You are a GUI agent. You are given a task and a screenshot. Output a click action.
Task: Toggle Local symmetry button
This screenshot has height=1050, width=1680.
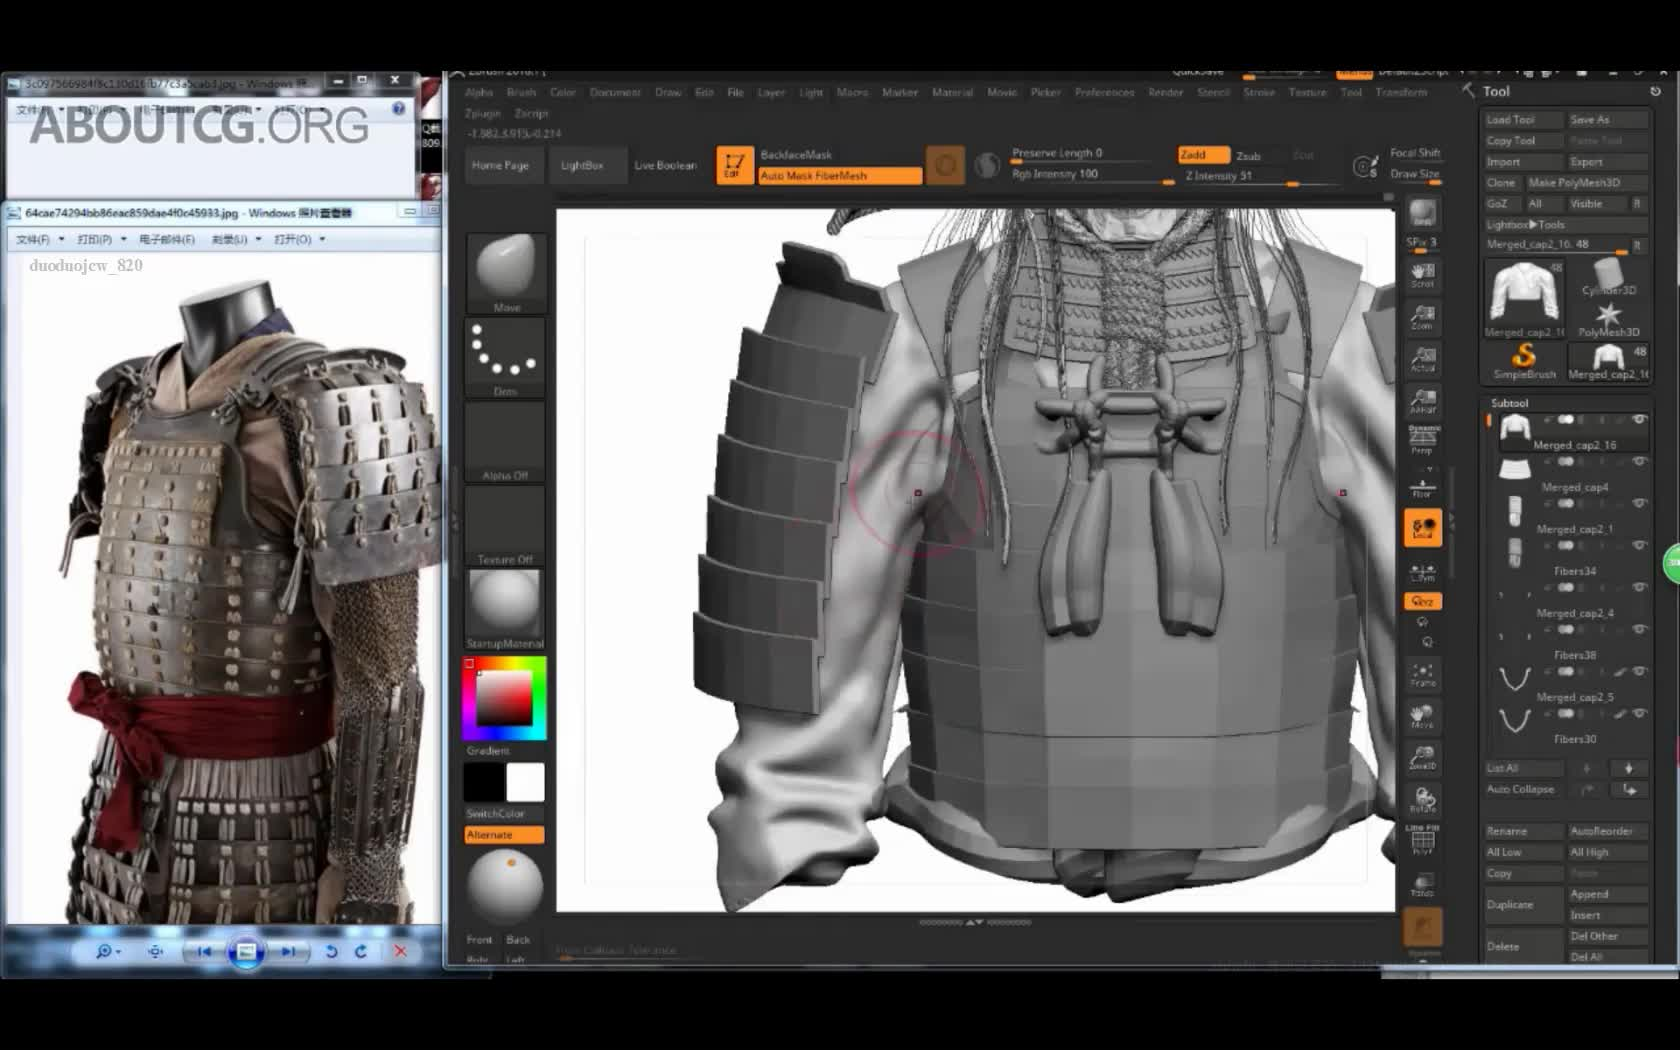coord(1422,528)
